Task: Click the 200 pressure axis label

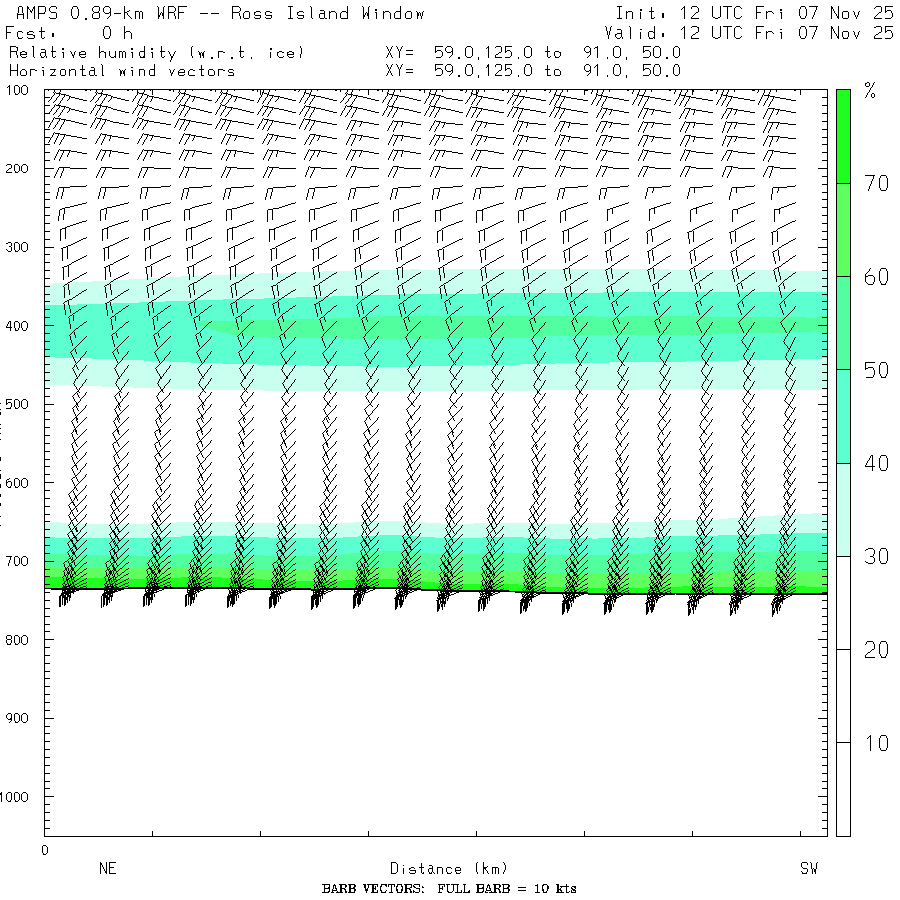Action: [x=17, y=169]
